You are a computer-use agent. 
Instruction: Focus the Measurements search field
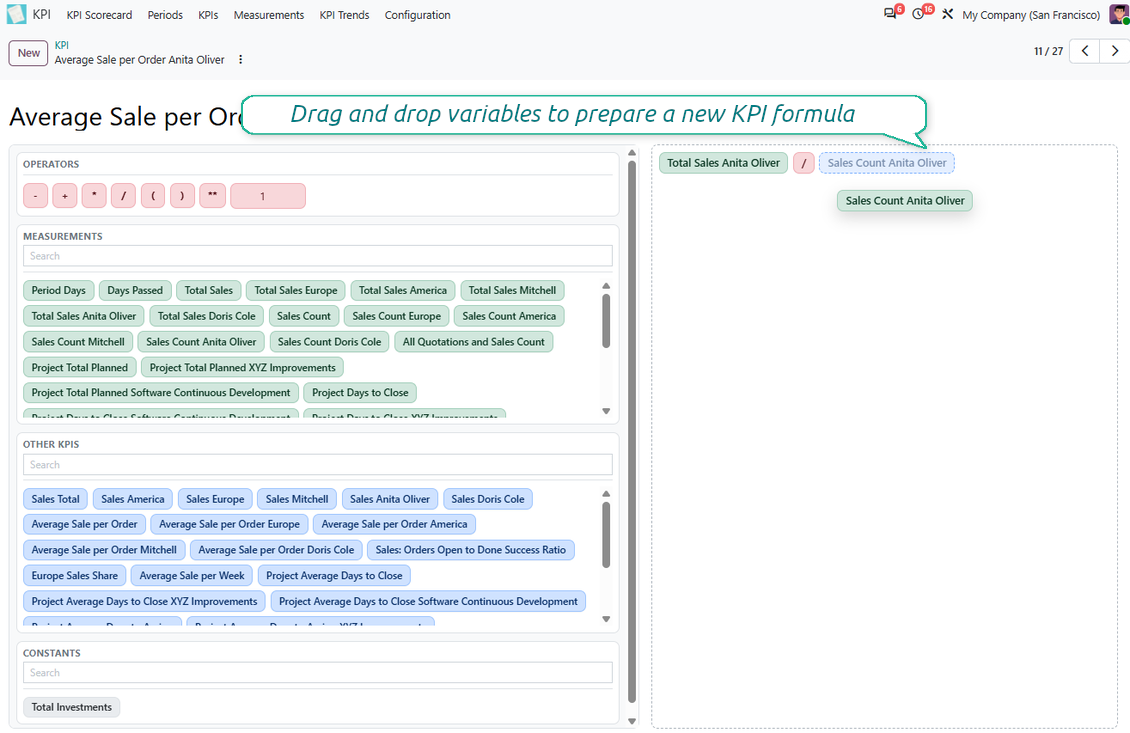[x=318, y=256]
